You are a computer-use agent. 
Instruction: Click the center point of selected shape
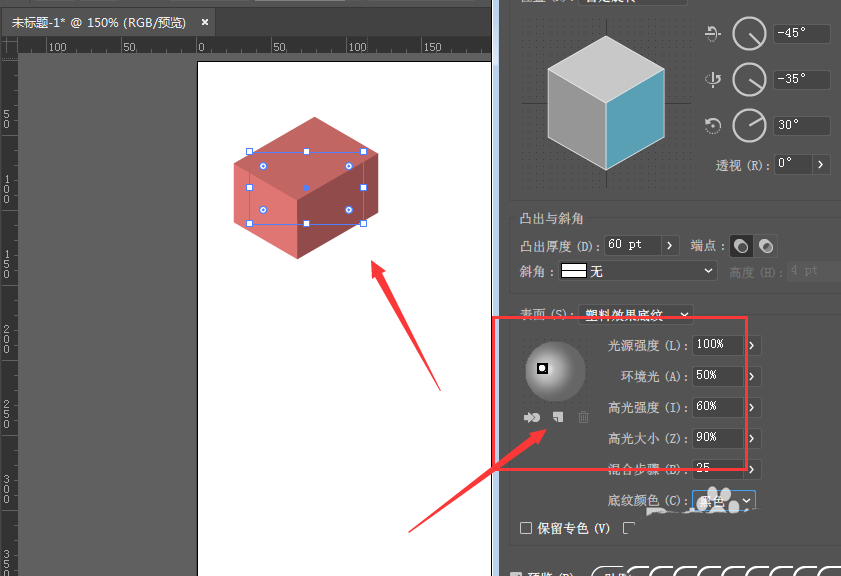click(x=306, y=188)
